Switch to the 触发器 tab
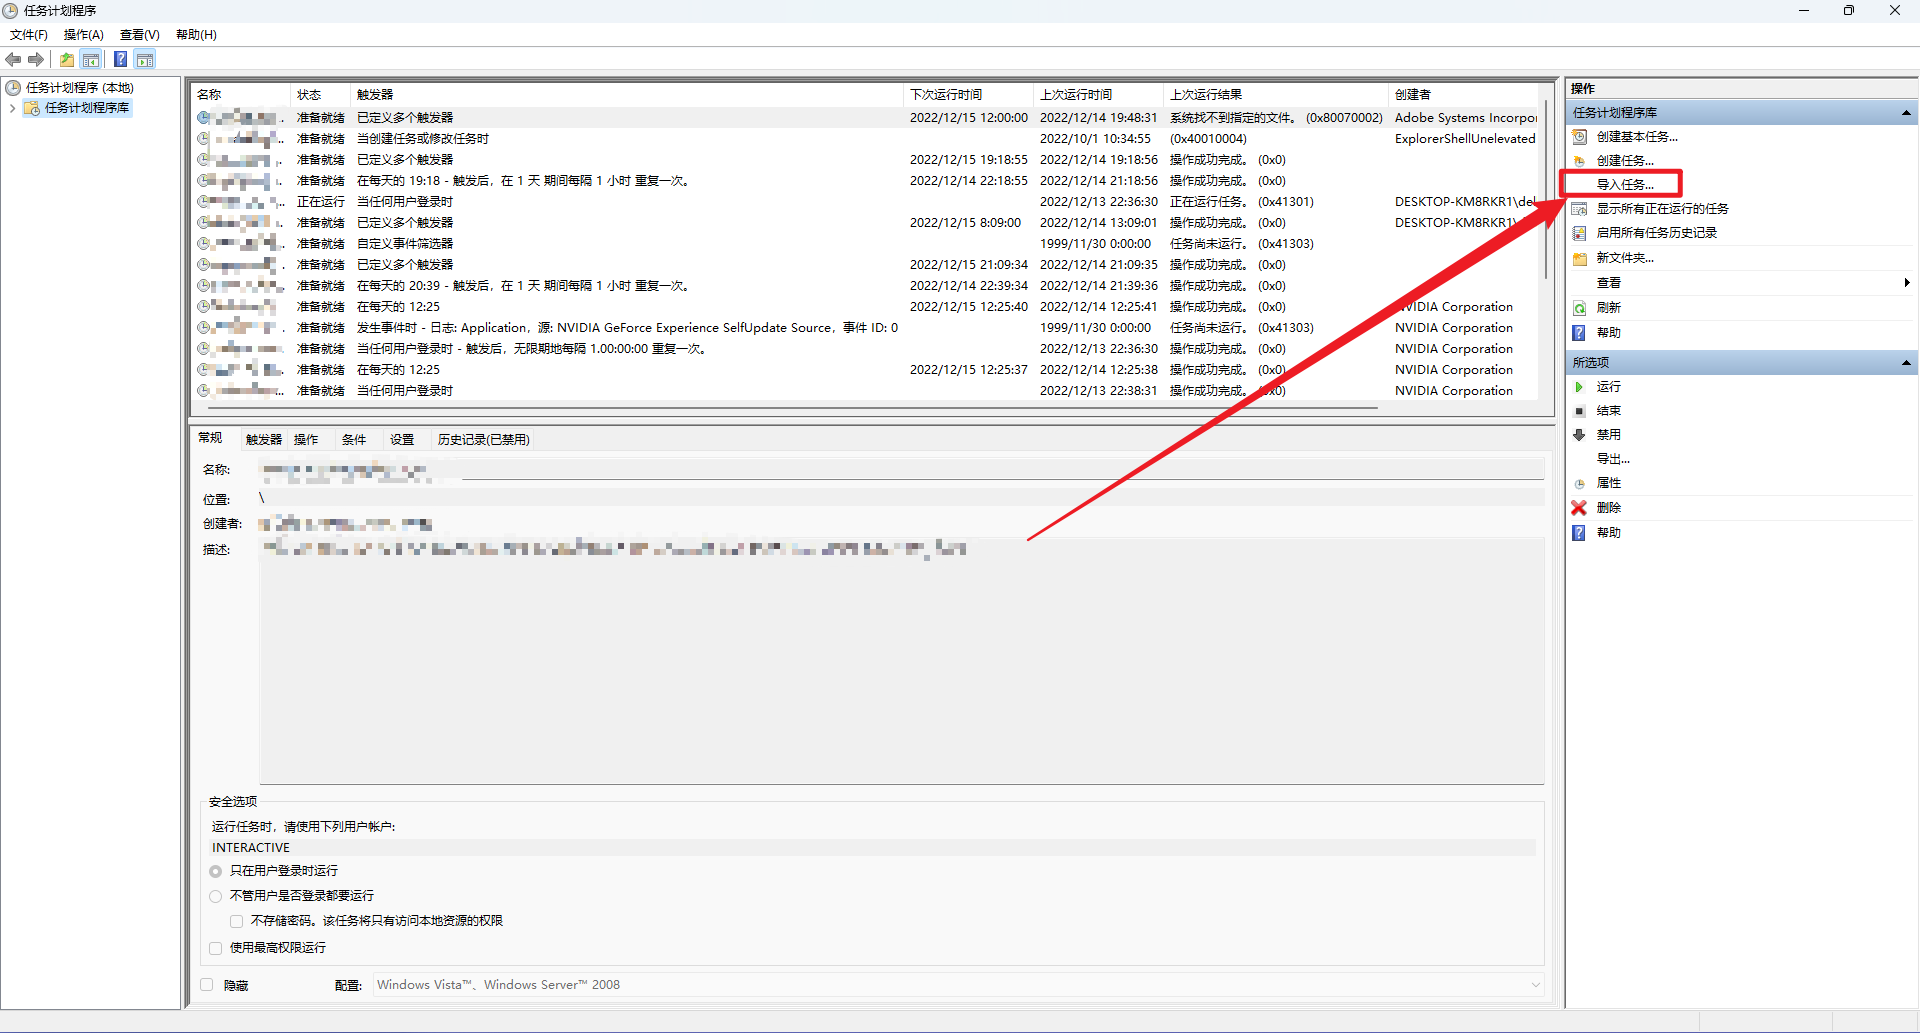Viewport: 1920px width, 1033px height. tap(264, 440)
